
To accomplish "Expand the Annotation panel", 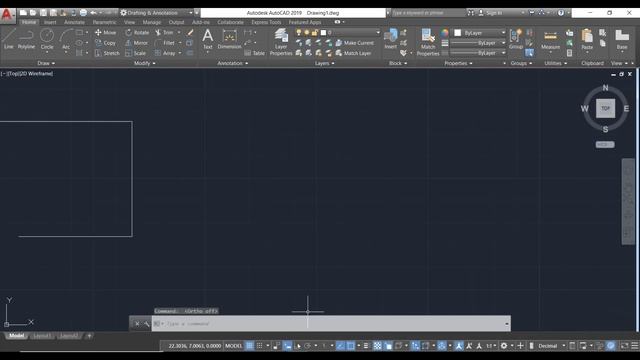I will click(x=232, y=63).
